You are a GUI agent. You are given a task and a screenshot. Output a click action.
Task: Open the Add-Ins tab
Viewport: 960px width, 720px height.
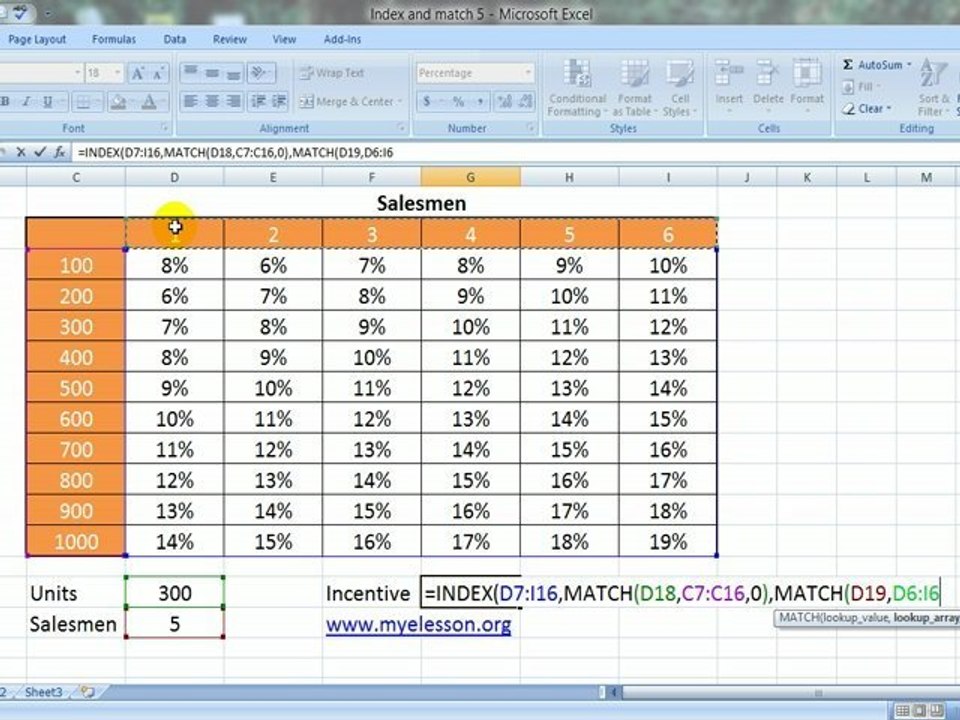(342, 39)
